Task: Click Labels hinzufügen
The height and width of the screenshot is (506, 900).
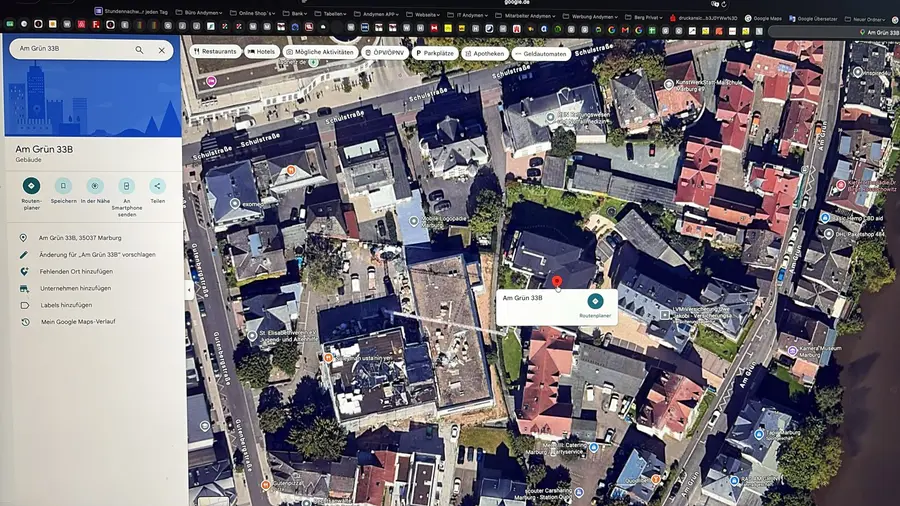Action: 66,305
